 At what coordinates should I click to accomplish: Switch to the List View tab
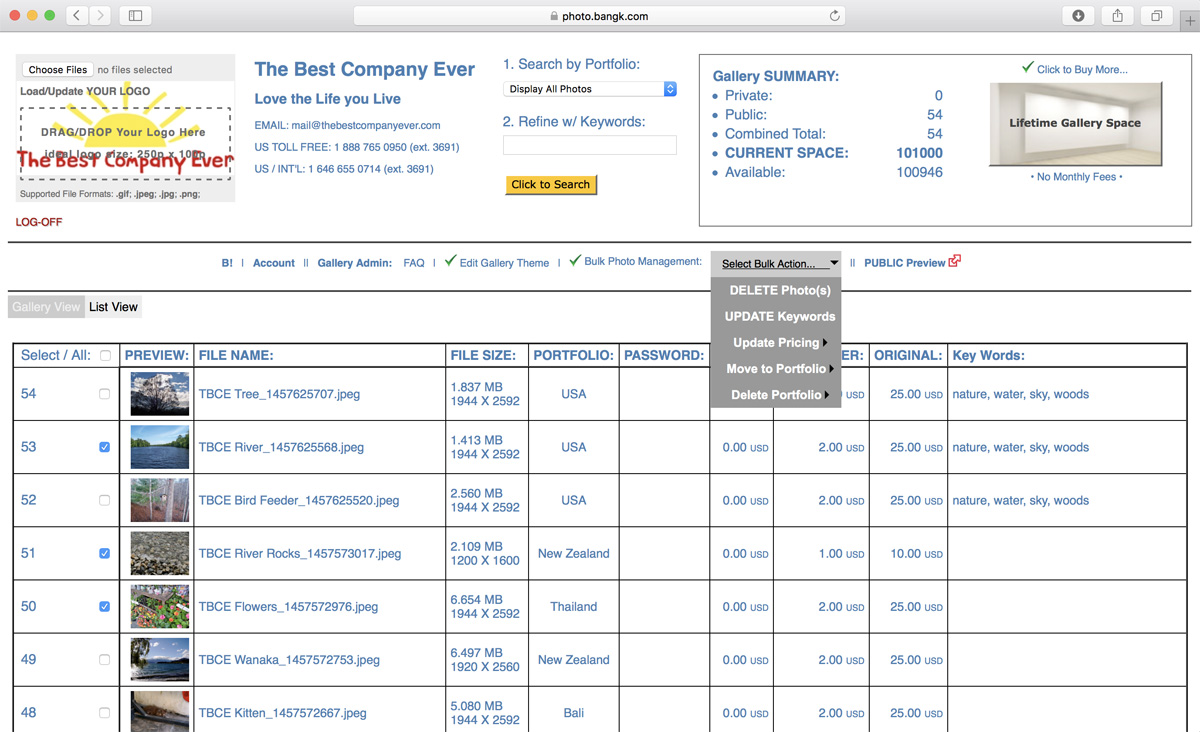(113, 307)
